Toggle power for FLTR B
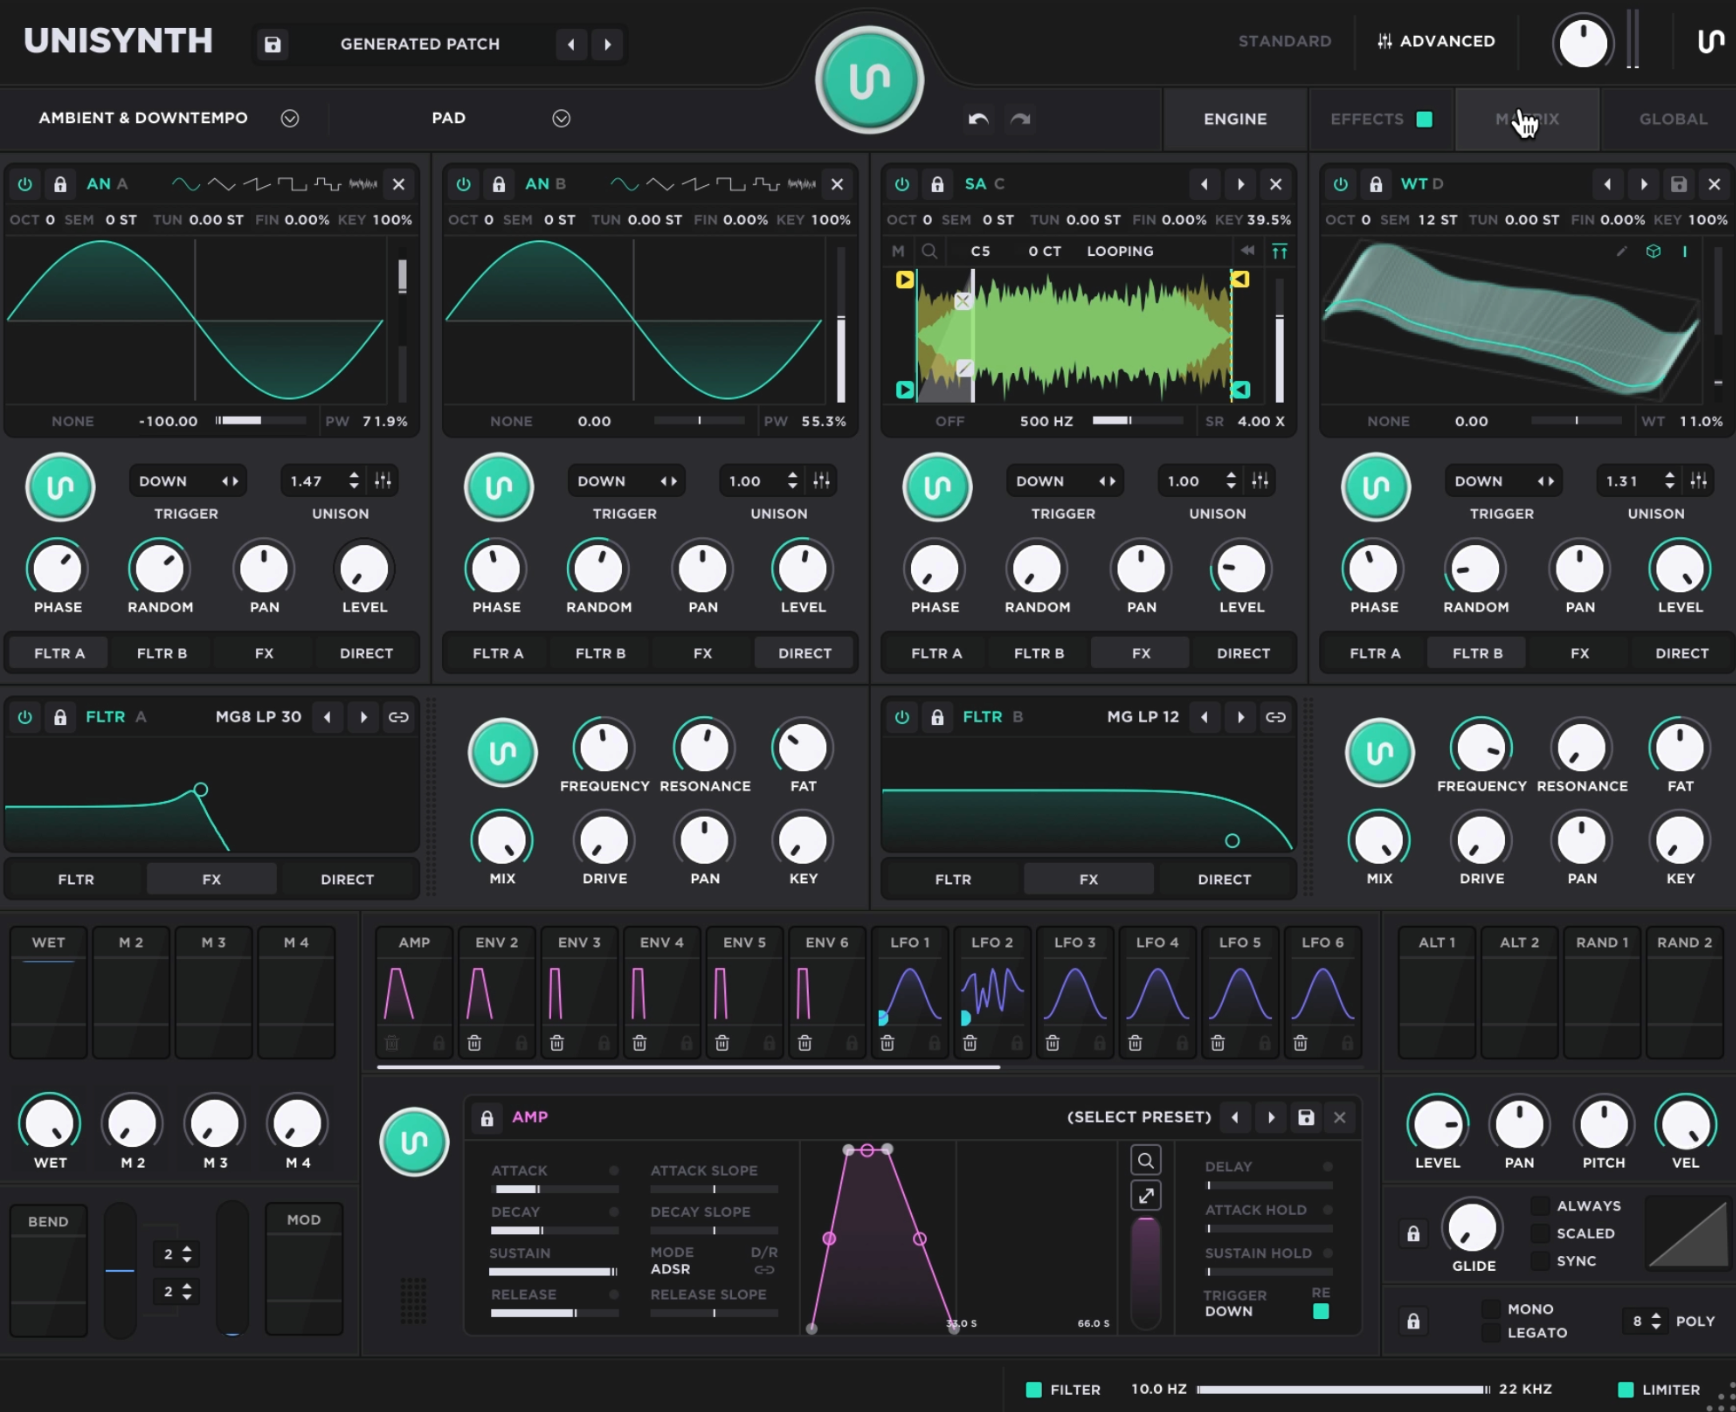Viewport: 1736px width, 1412px height. 902,717
